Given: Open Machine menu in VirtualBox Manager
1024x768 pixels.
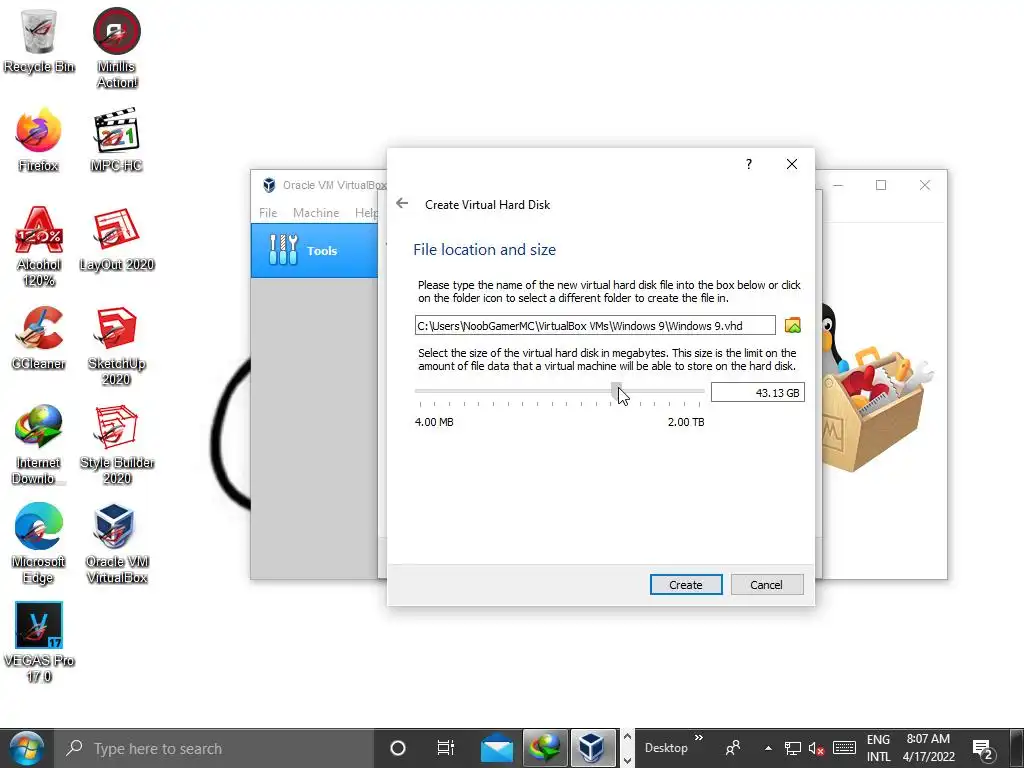Looking at the screenshot, I should 316,213.
